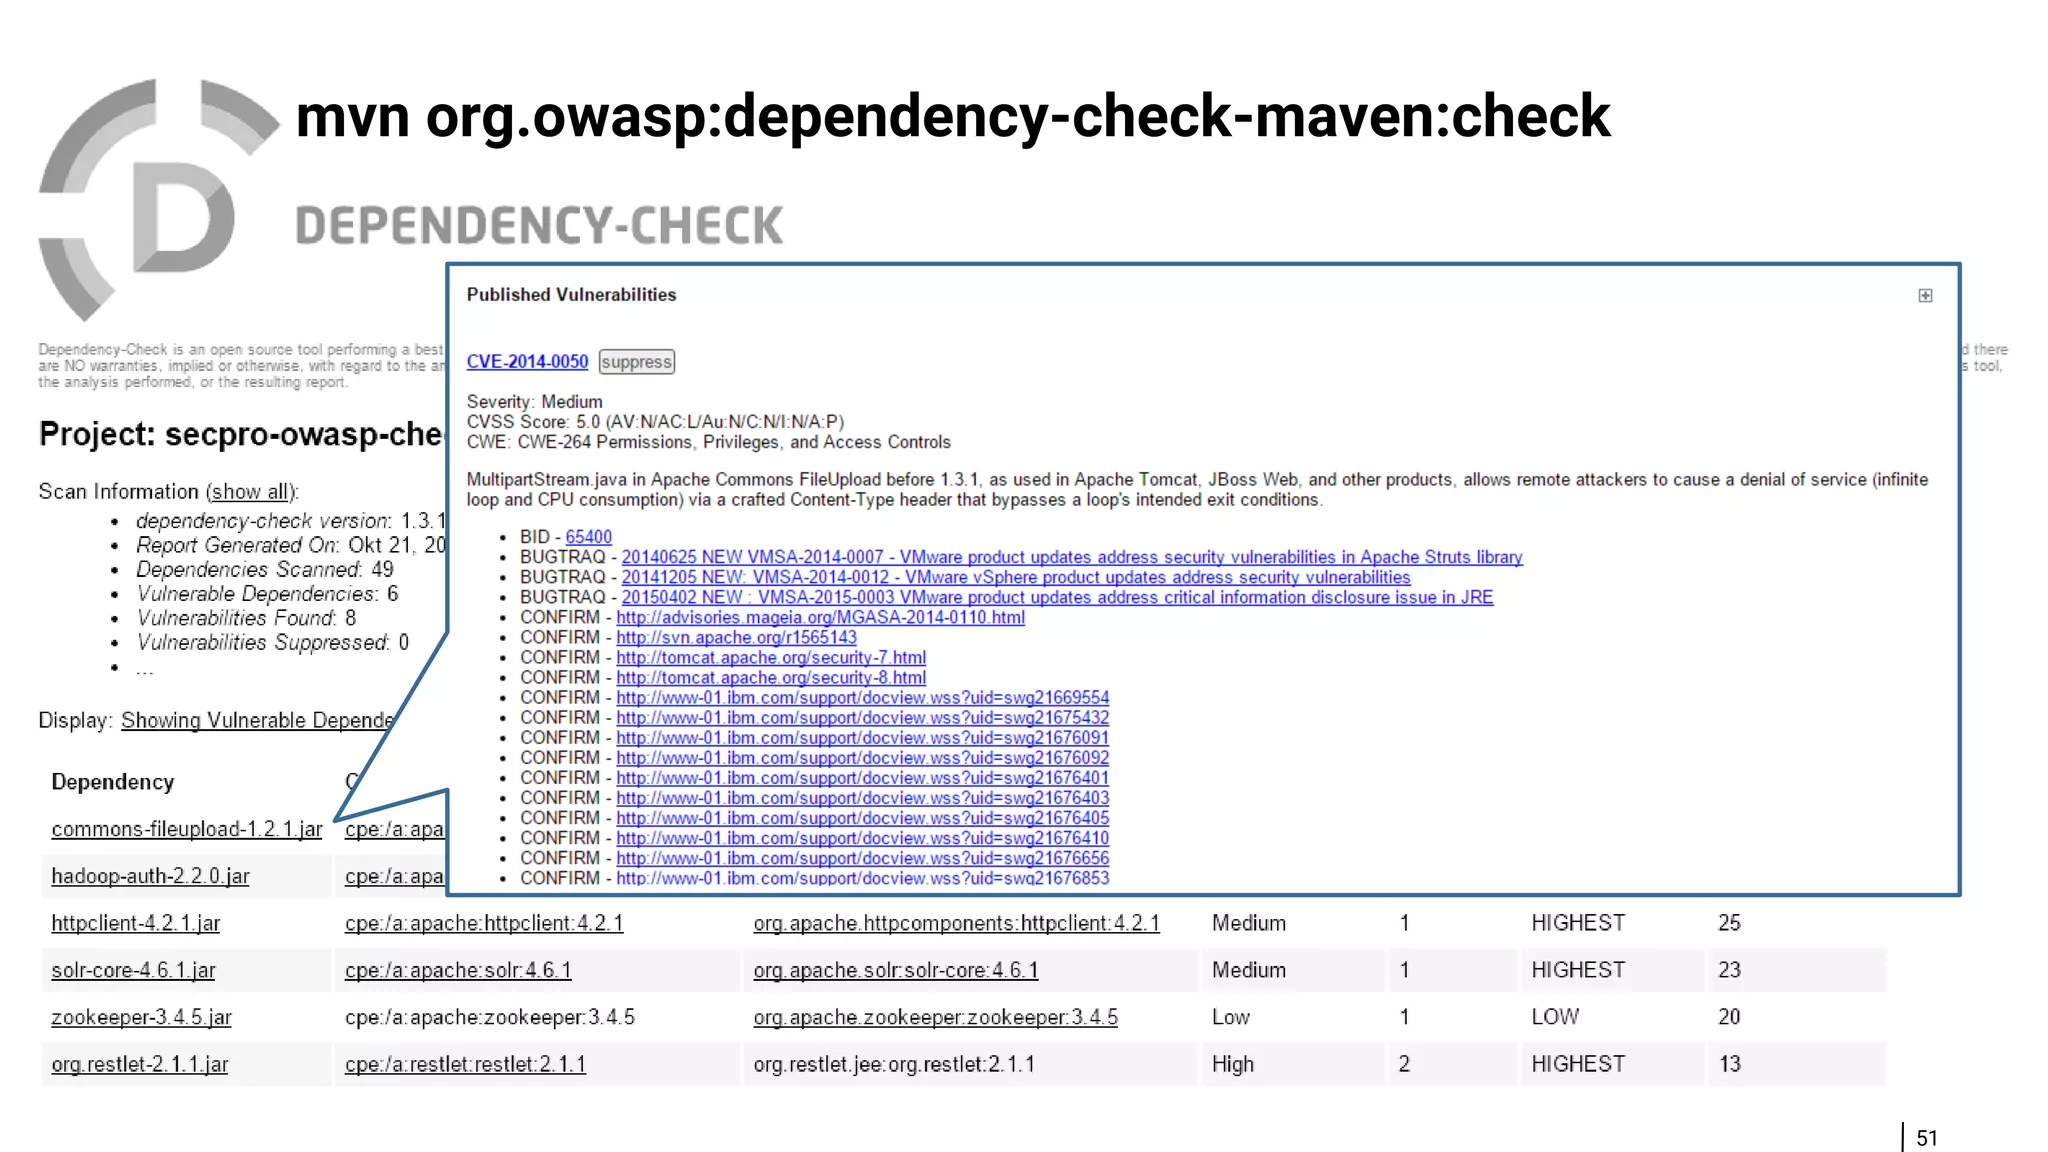Open the org.restlet-2.1.1.jar dependency

pos(140,1064)
